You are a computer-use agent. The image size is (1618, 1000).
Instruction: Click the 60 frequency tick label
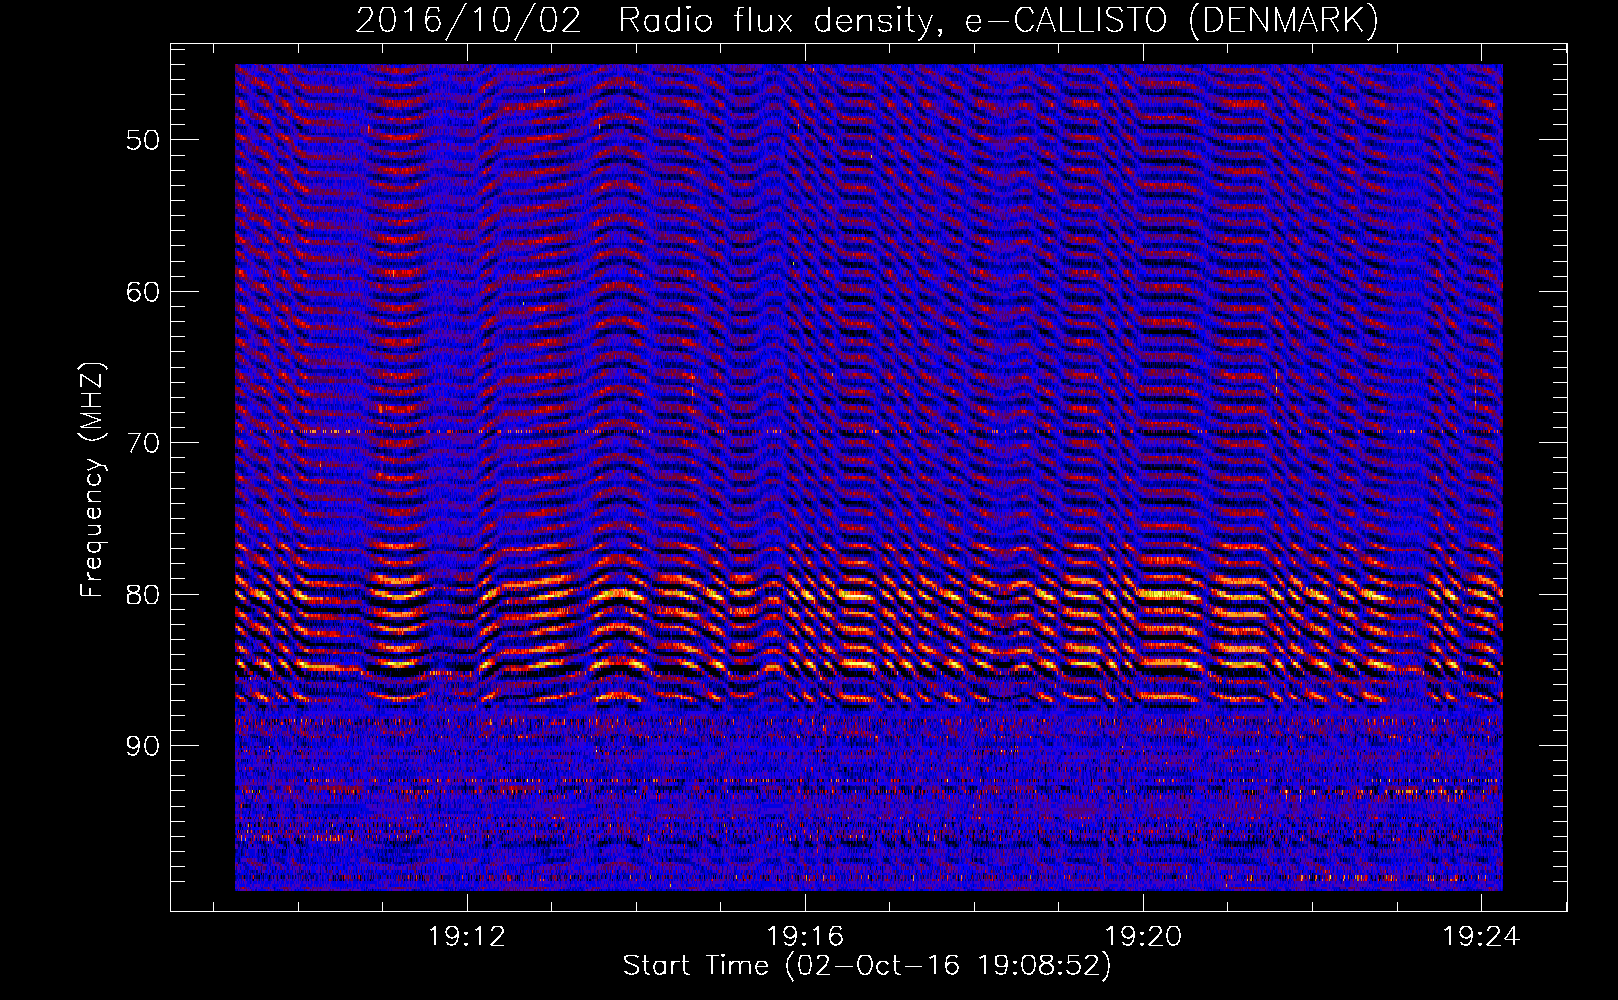pyautogui.click(x=143, y=292)
